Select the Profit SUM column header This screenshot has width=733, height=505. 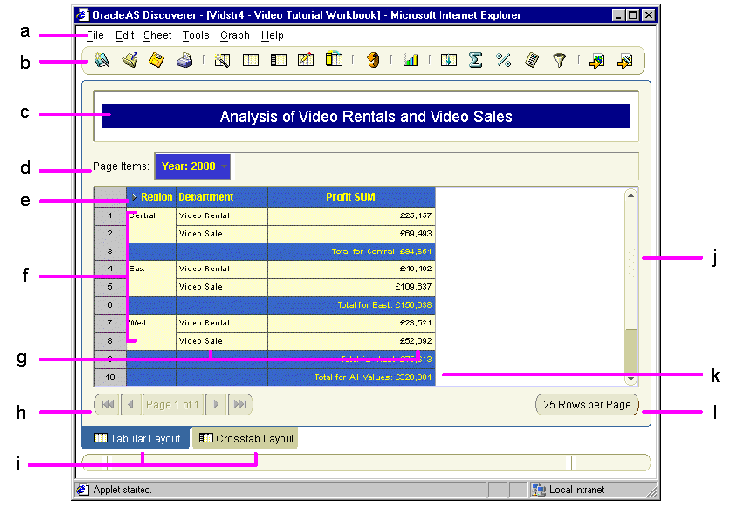(352, 197)
